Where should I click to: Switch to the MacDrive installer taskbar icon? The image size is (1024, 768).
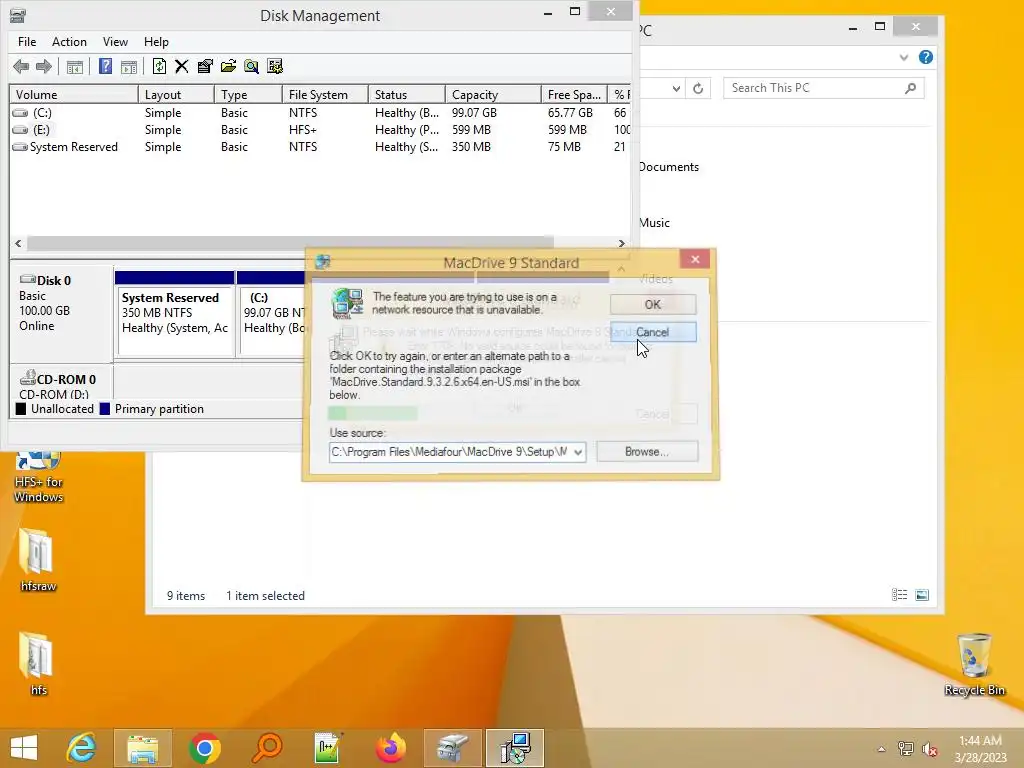click(515, 748)
